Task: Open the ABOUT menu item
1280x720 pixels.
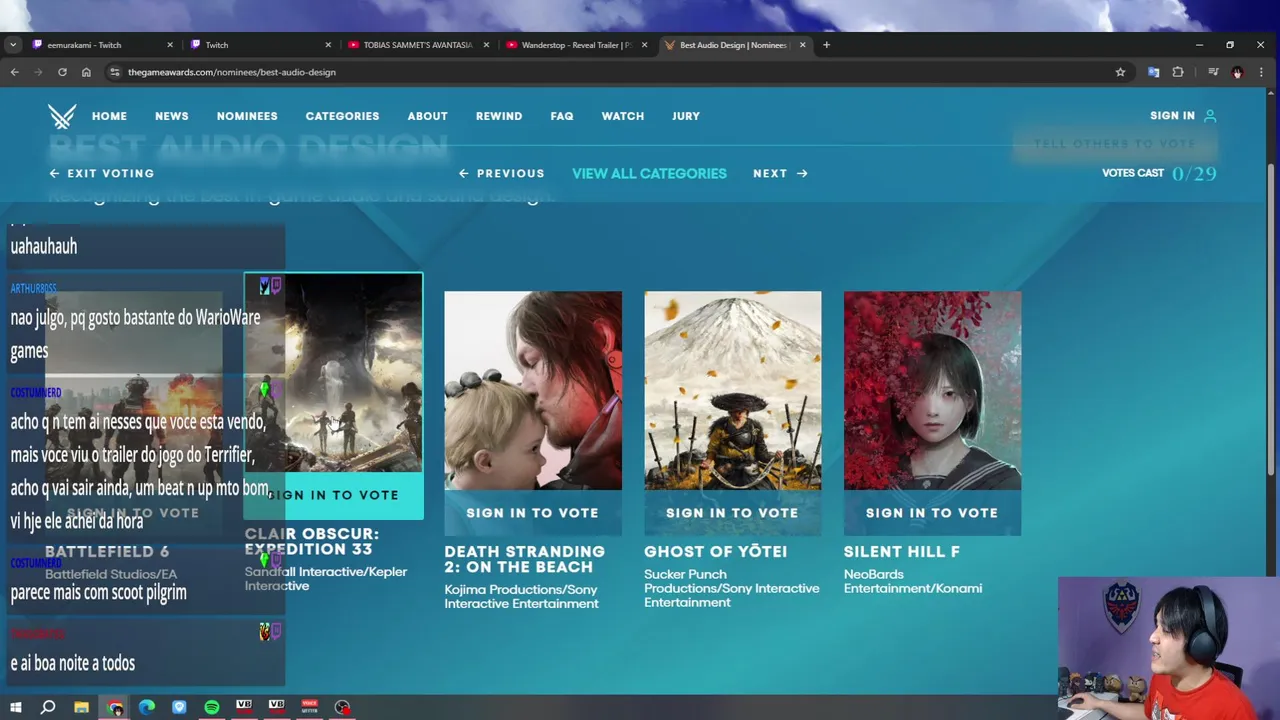Action: tap(427, 116)
